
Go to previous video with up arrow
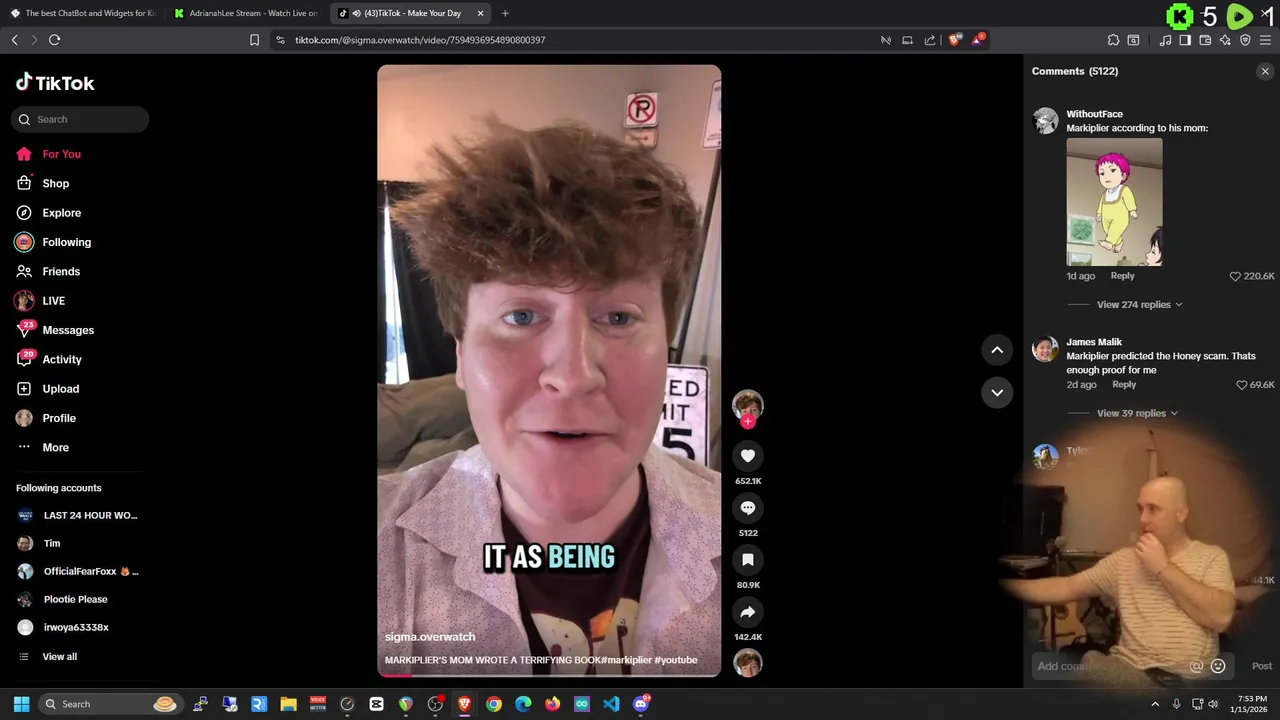997,349
